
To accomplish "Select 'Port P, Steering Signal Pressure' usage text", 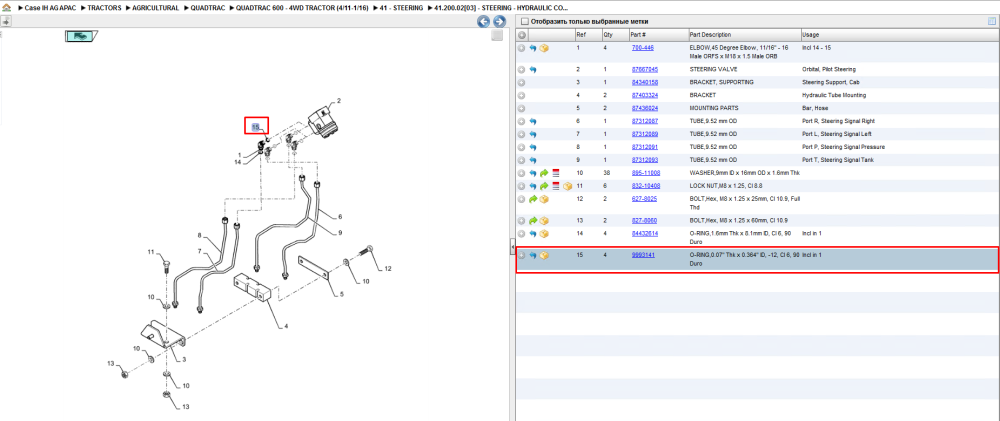I will point(843,147).
